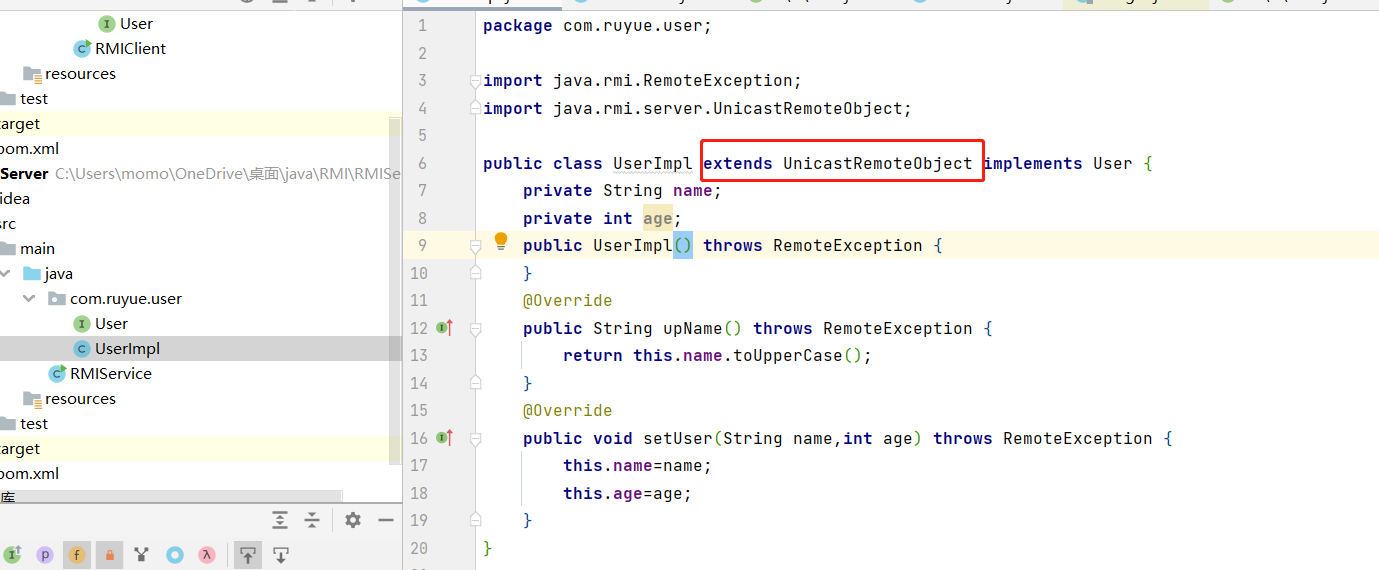This screenshot has height=570, width=1379.
Task: Open Structure panel settings gear
Action: point(353,520)
